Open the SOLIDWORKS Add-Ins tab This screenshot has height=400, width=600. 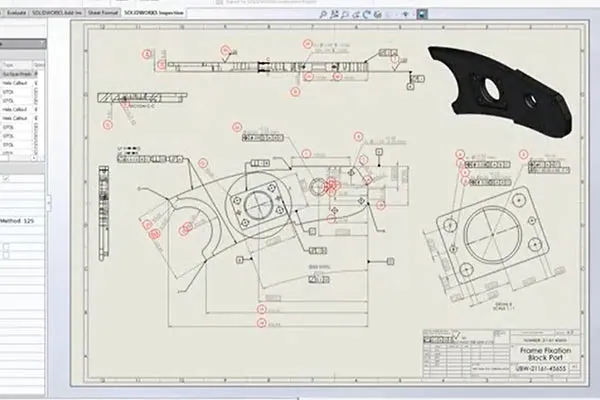pyautogui.click(x=57, y=13)
